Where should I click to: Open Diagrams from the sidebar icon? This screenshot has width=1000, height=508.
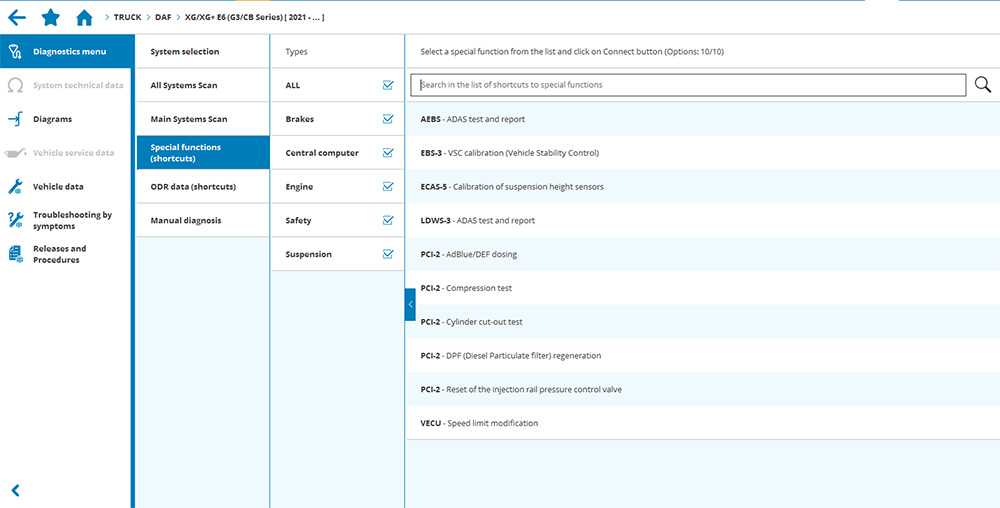(x=15, y=119)
